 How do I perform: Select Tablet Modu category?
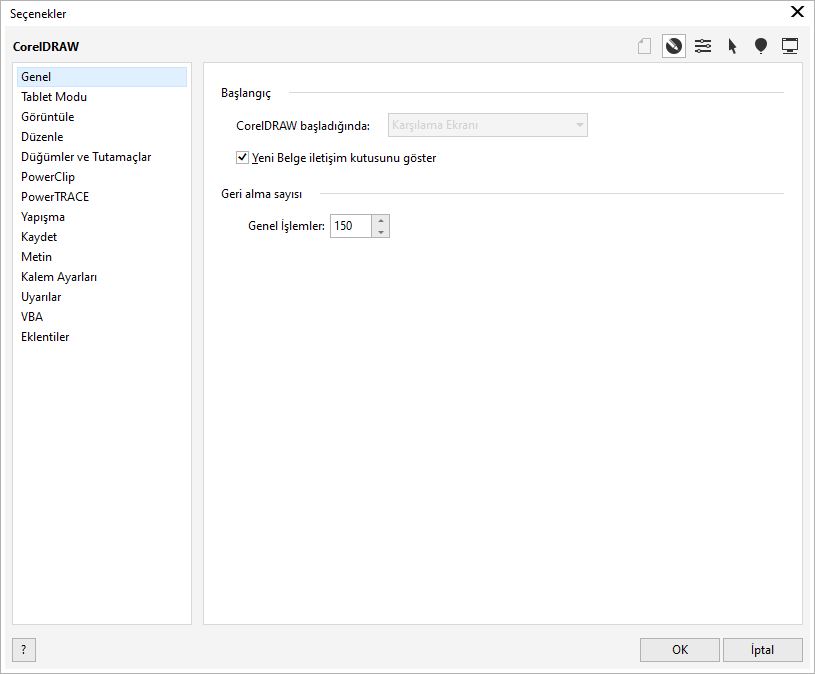102,97
